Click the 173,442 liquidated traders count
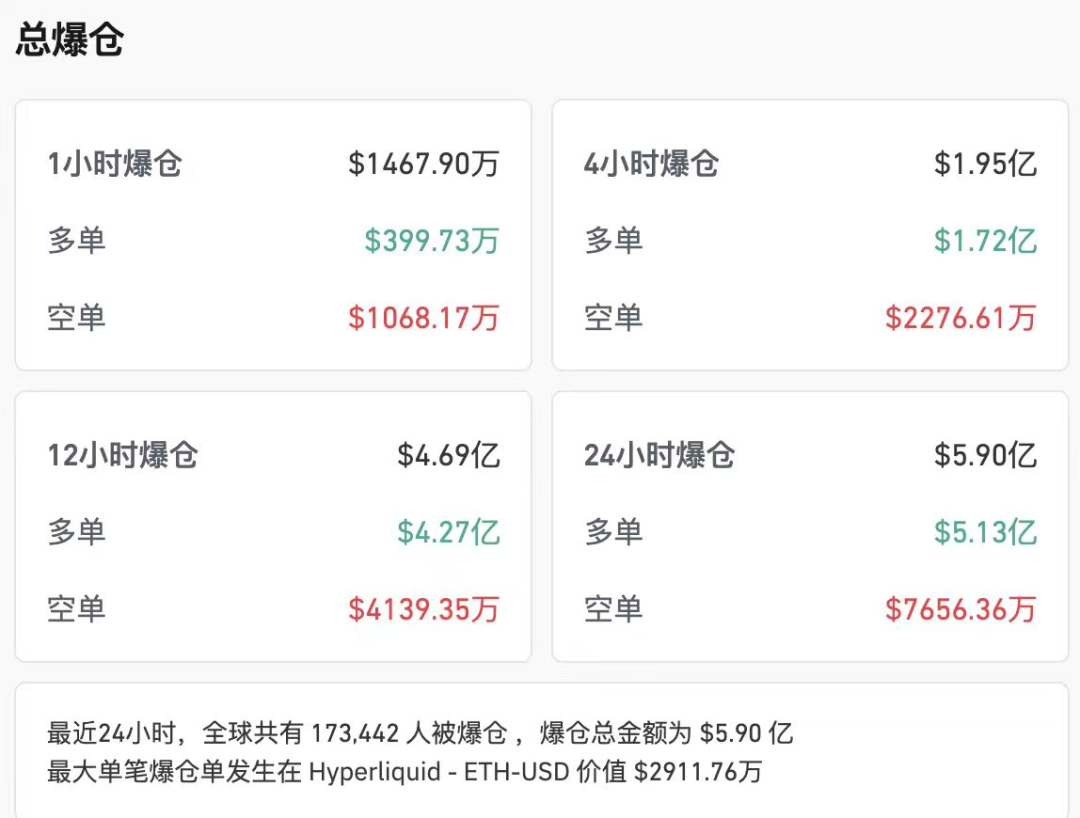The height and width of the screenshot is (818, 1080). click(355, 734)
